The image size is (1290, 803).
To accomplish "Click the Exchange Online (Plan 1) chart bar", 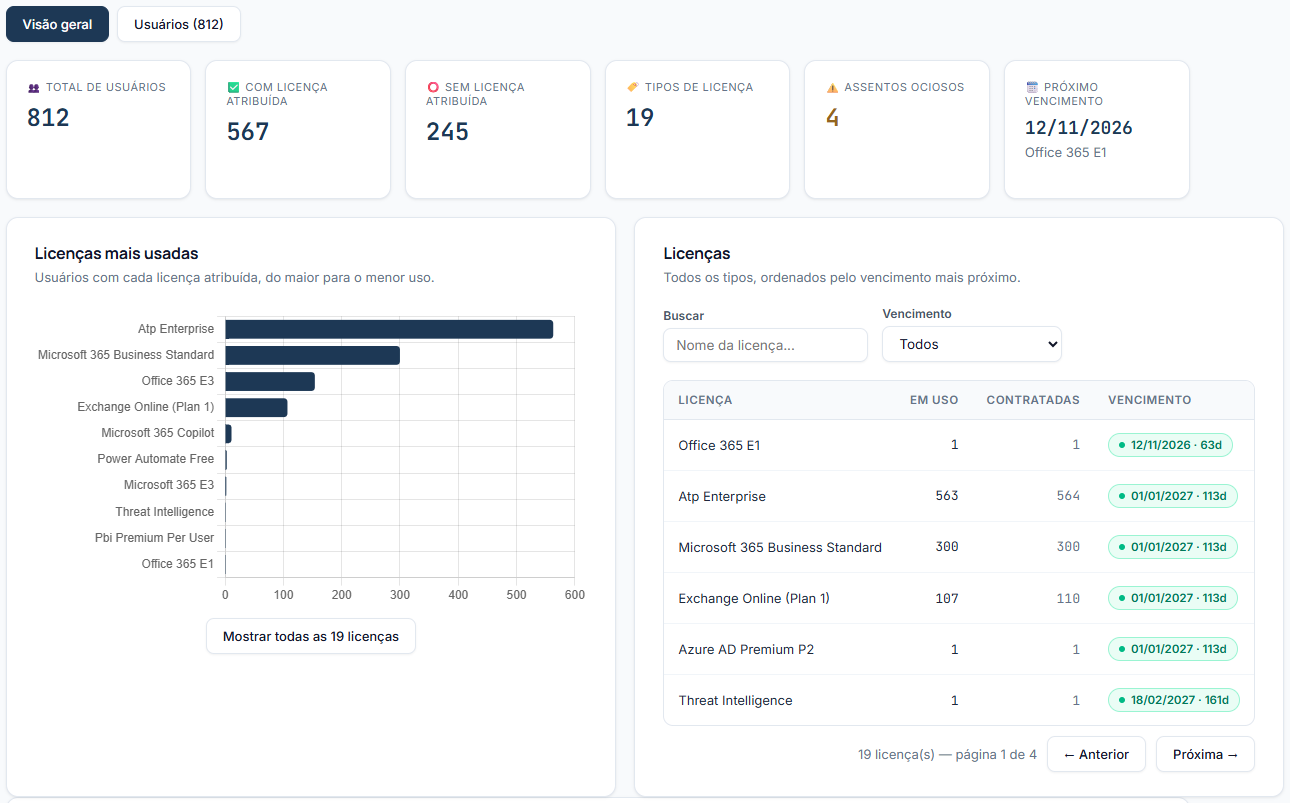I will (x=256, y=407).
